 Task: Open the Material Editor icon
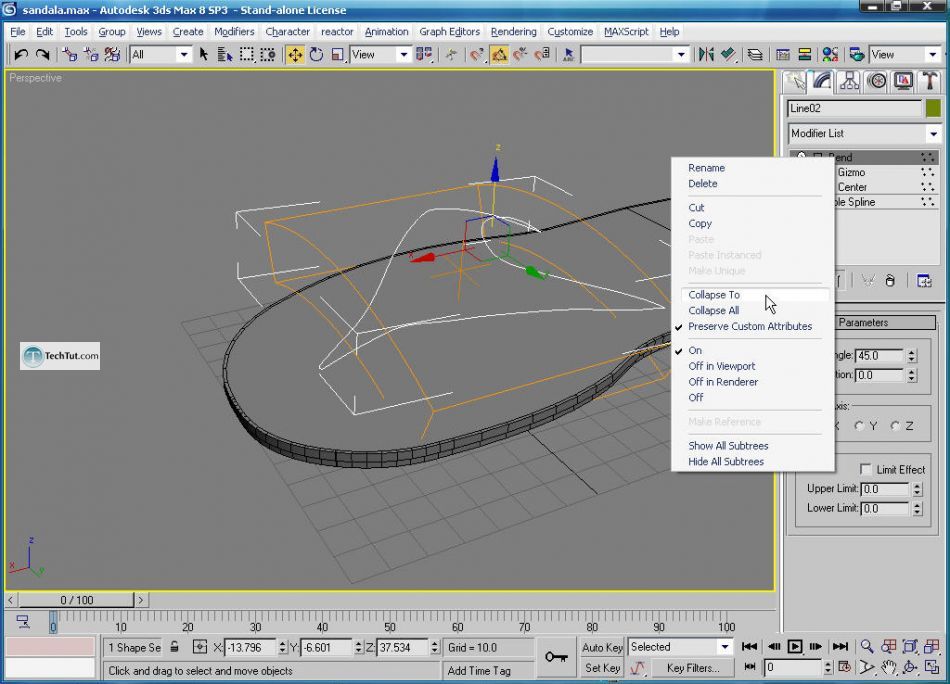pyautogui.click(x=830, y=55)
